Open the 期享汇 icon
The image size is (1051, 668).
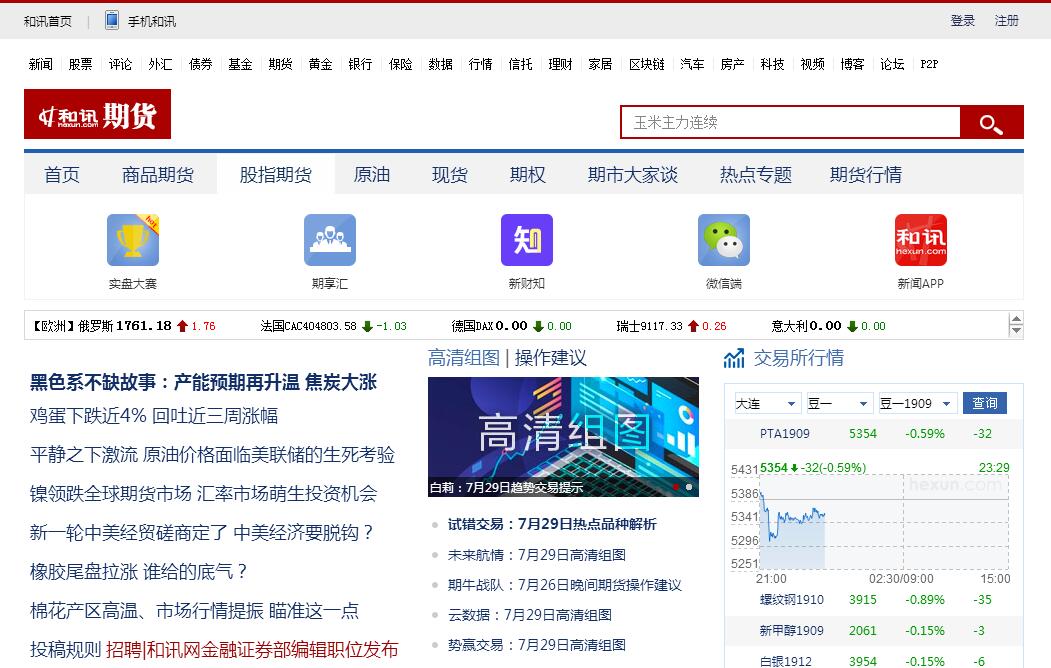(x=330, y=240)
